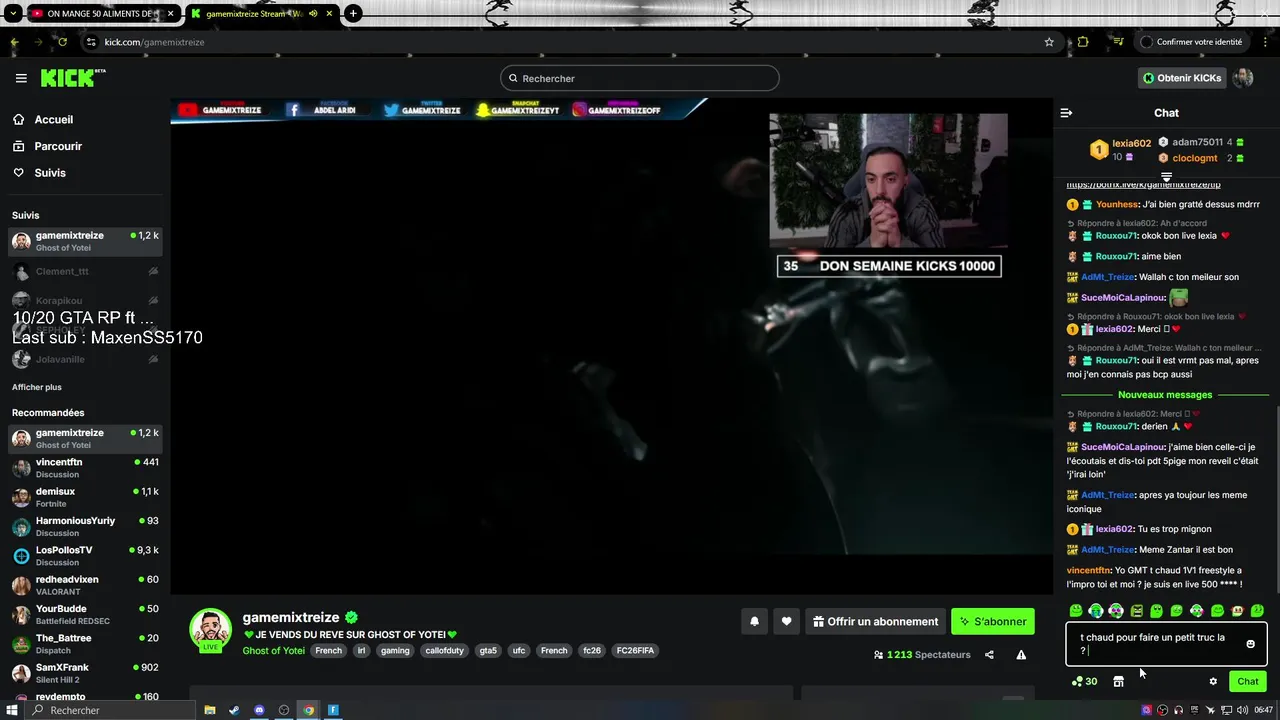1280x720 pixels.
Task: Click the headset icon in system tray
Action: click(1178, 710)
